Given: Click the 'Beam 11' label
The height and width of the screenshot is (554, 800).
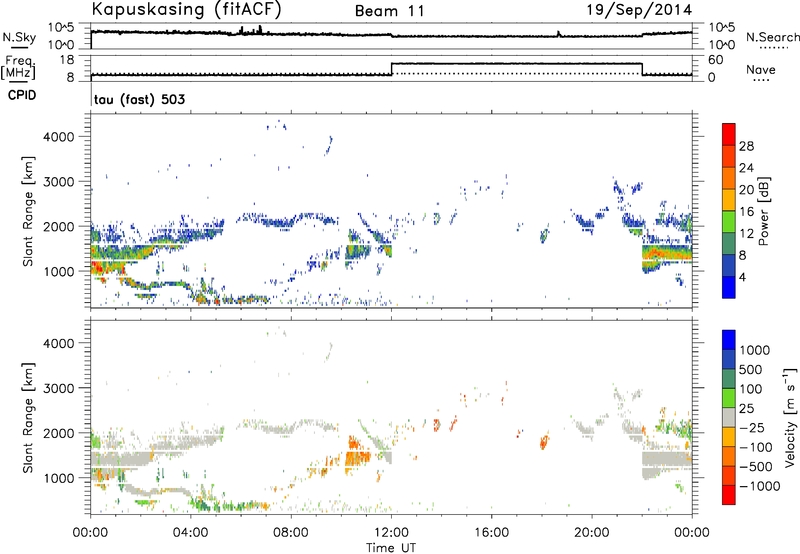Looking at the screenshot, I should pyautogui.click(x=390, y=11).
